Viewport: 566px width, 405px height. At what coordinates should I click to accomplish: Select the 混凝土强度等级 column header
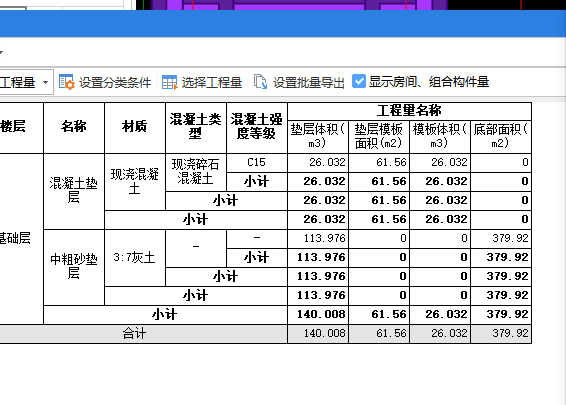257,128
